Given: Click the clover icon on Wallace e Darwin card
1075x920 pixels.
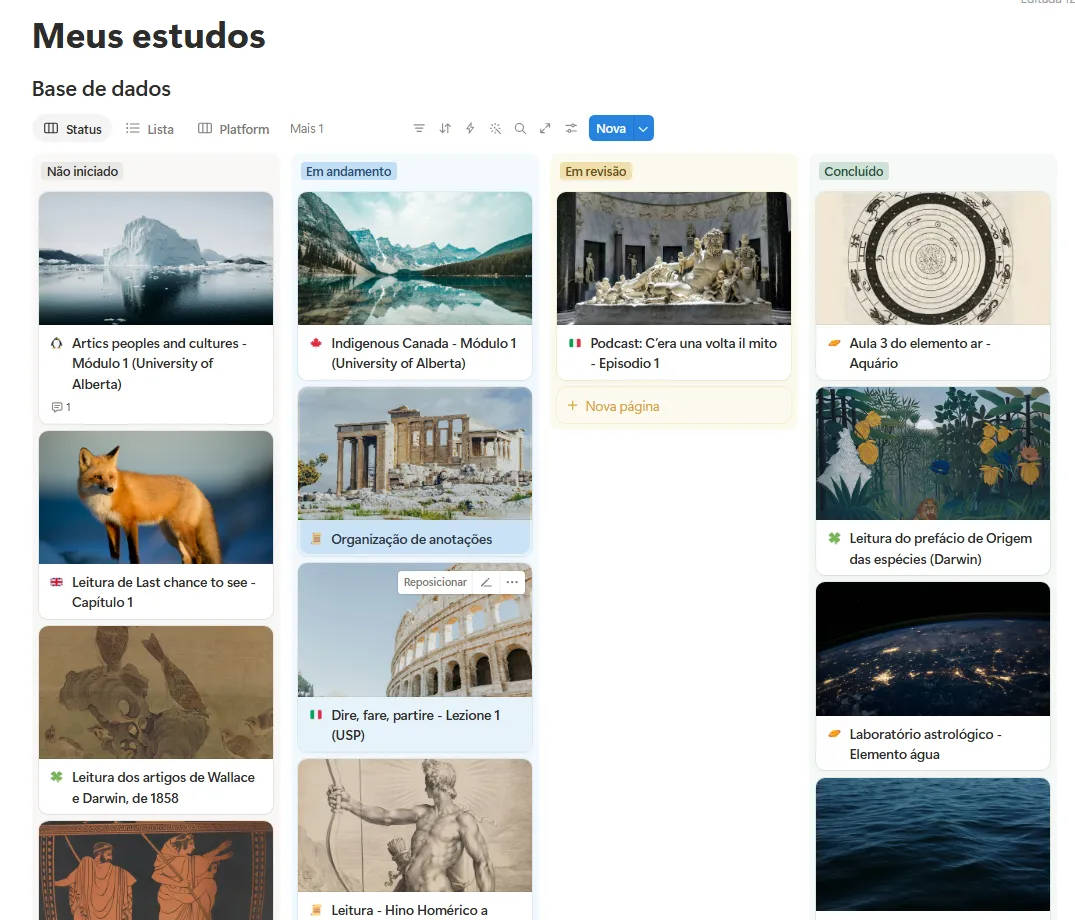Looking at the screenshot, I should (x=57, y=777).
